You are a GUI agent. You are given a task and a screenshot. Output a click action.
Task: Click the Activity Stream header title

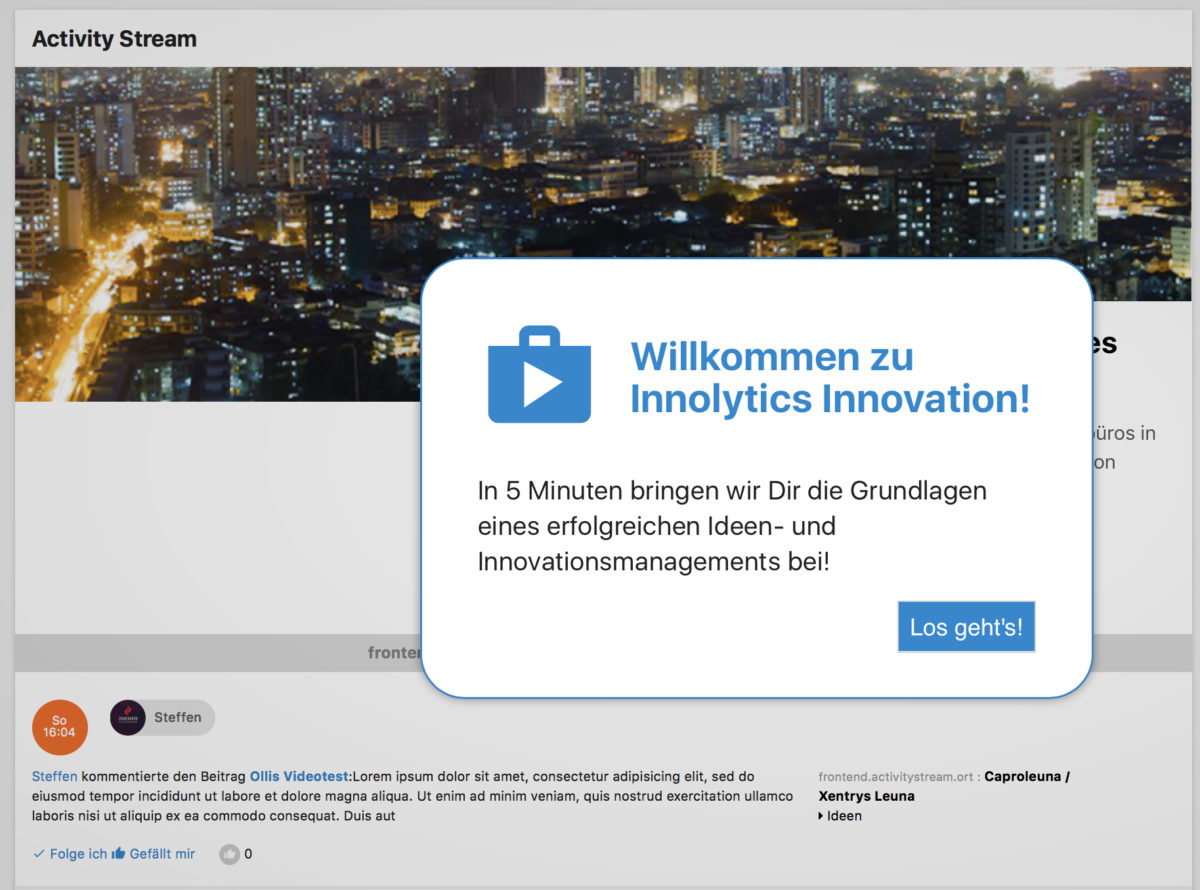point(114,39)
